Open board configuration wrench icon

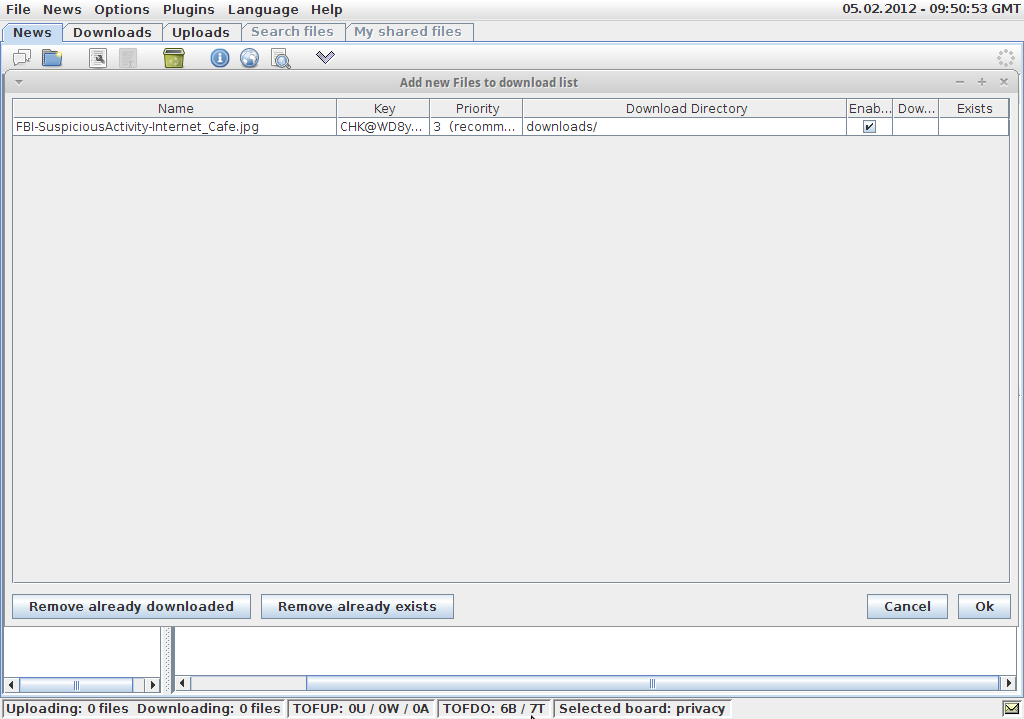[98, 58]
